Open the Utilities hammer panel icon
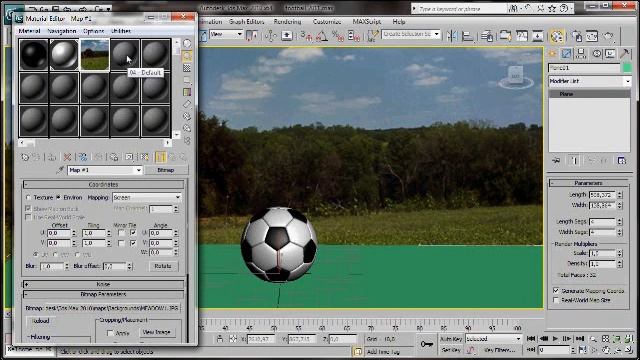Screen dimensions: 640x360 (624, 53)
